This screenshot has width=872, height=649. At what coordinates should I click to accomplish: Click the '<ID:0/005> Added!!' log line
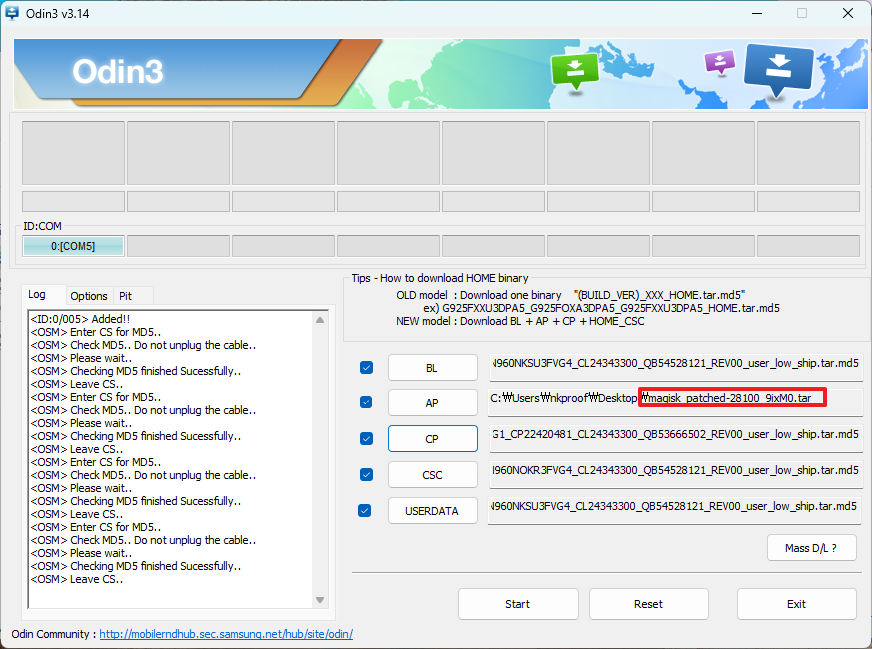(x=81, y=319)
